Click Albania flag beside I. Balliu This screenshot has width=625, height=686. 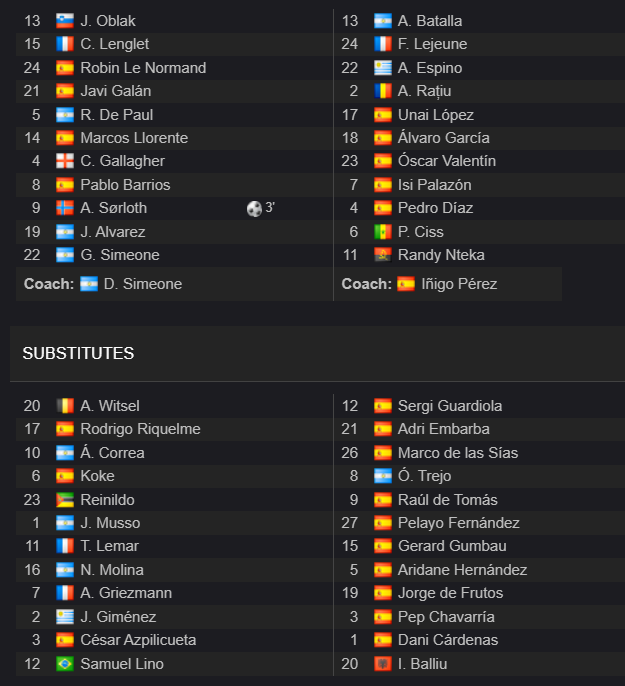pos(383,664)
